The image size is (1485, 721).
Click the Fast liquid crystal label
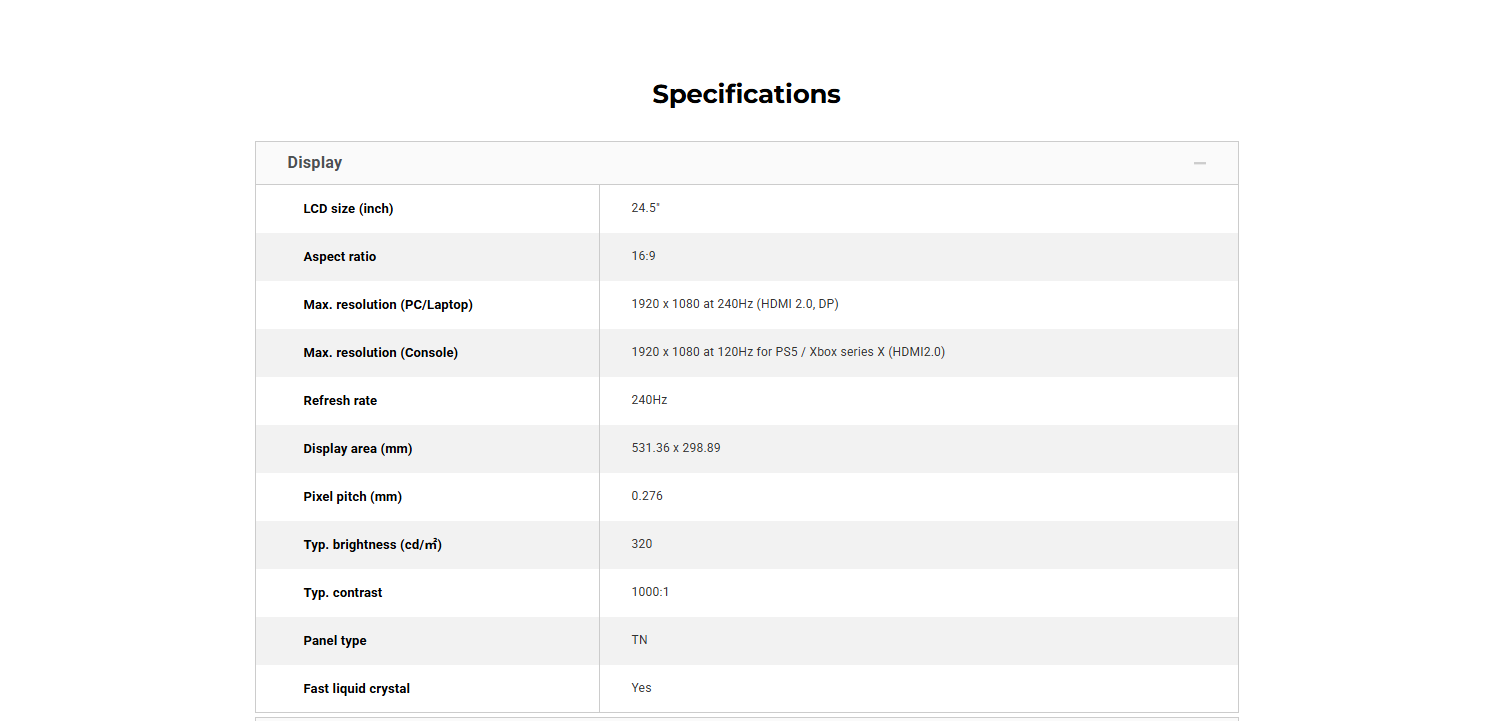356,689
